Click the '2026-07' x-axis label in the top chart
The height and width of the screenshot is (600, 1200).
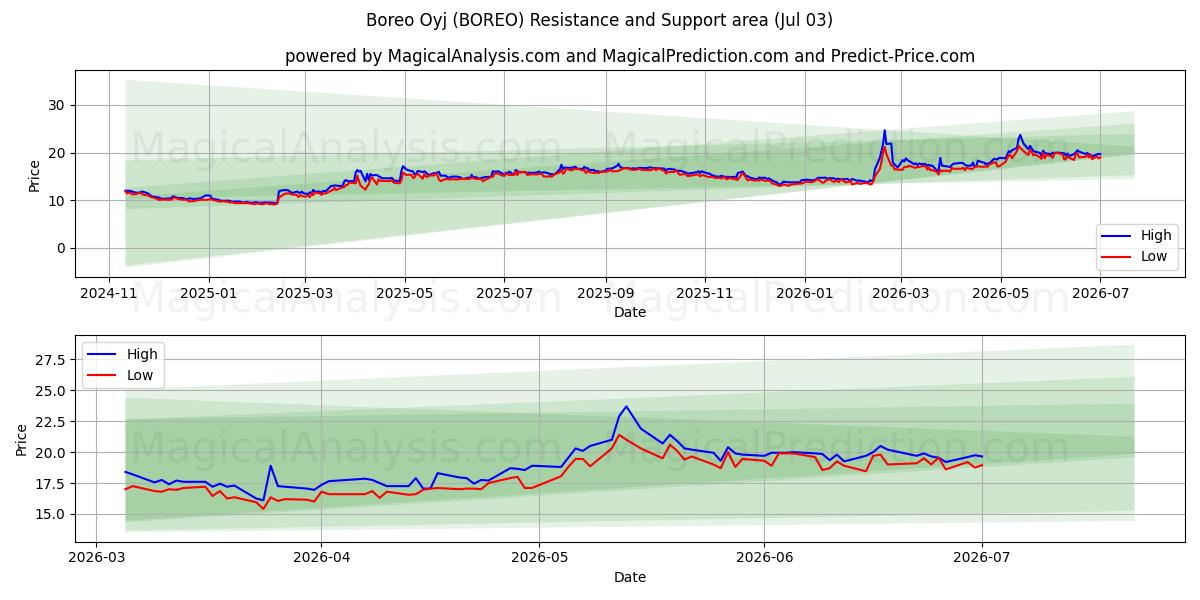pyautogui.click(x=1100, y=294)
